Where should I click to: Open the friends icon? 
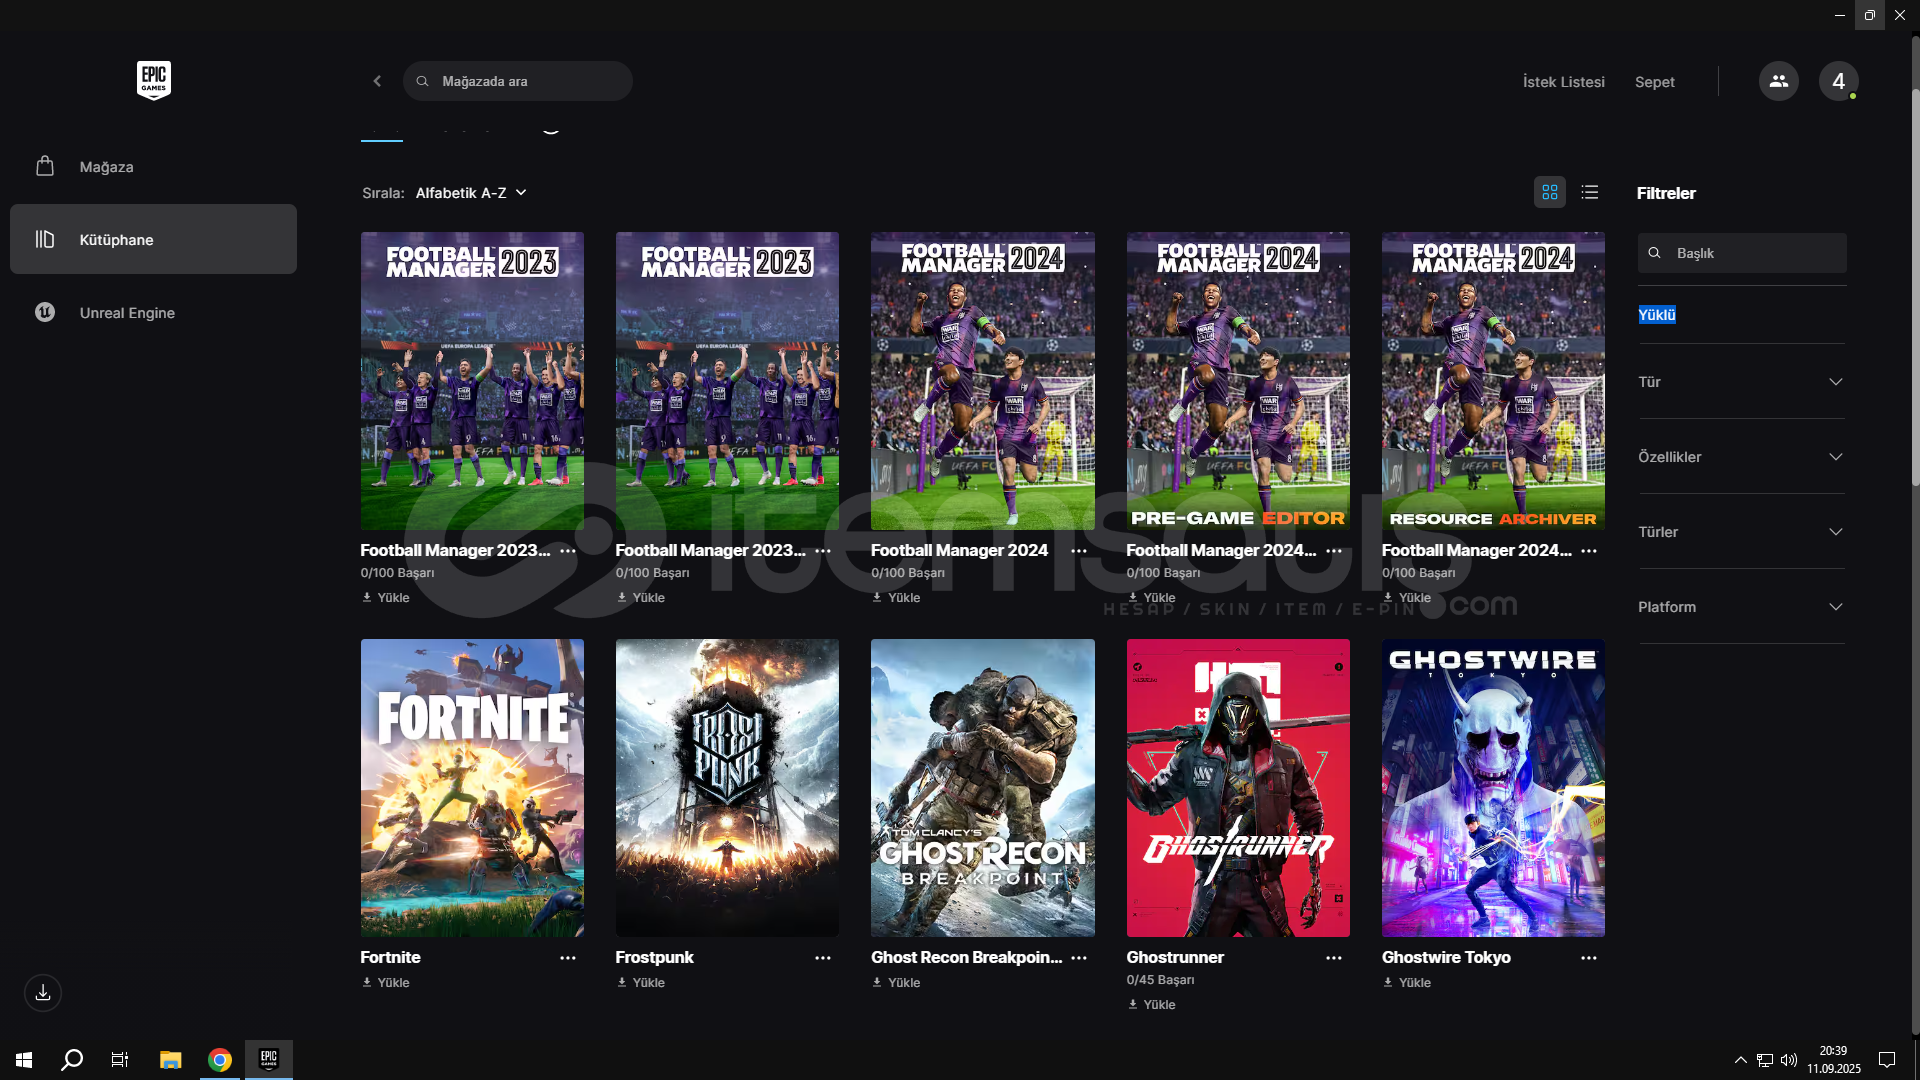point(1778,81)
